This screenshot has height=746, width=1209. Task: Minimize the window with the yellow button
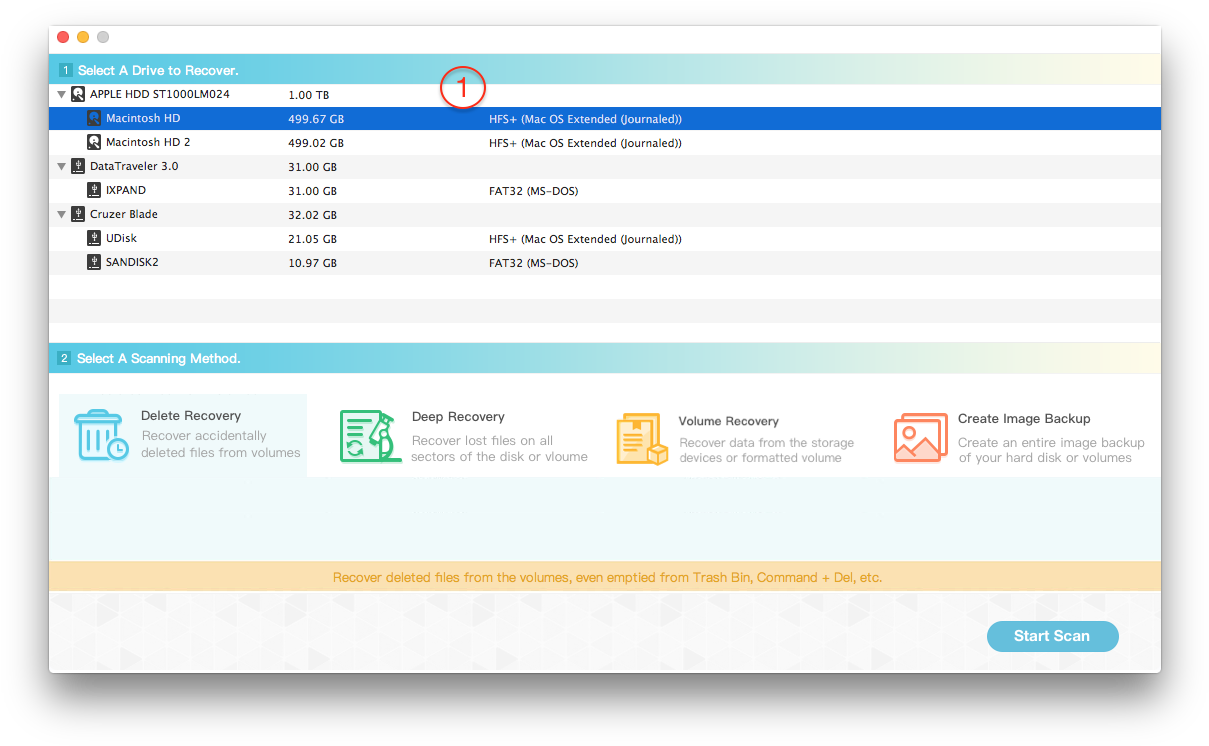(x=83, y=37)
